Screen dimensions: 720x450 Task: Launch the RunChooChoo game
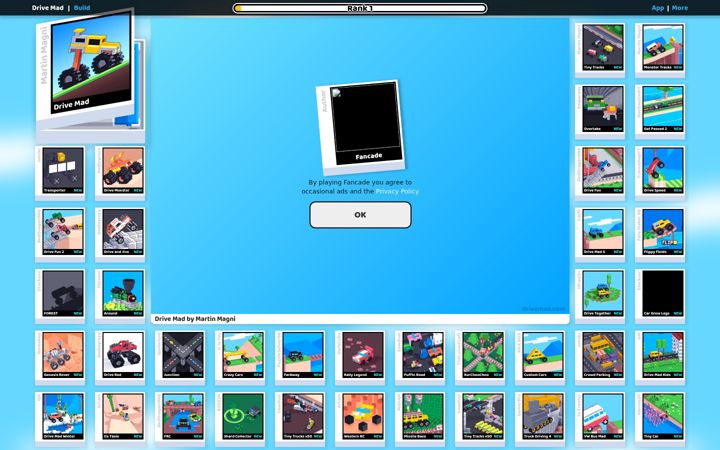click(x=480, y=357)
